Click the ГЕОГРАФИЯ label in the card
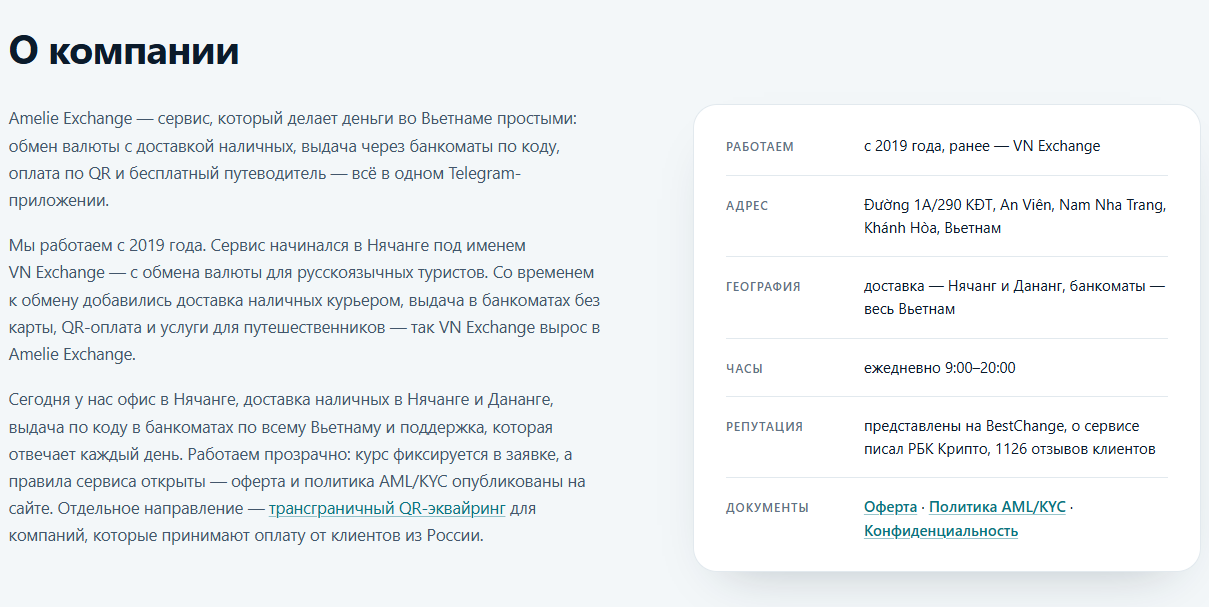Viewport: 1209px width, 607px height. [x=763, y=287]
